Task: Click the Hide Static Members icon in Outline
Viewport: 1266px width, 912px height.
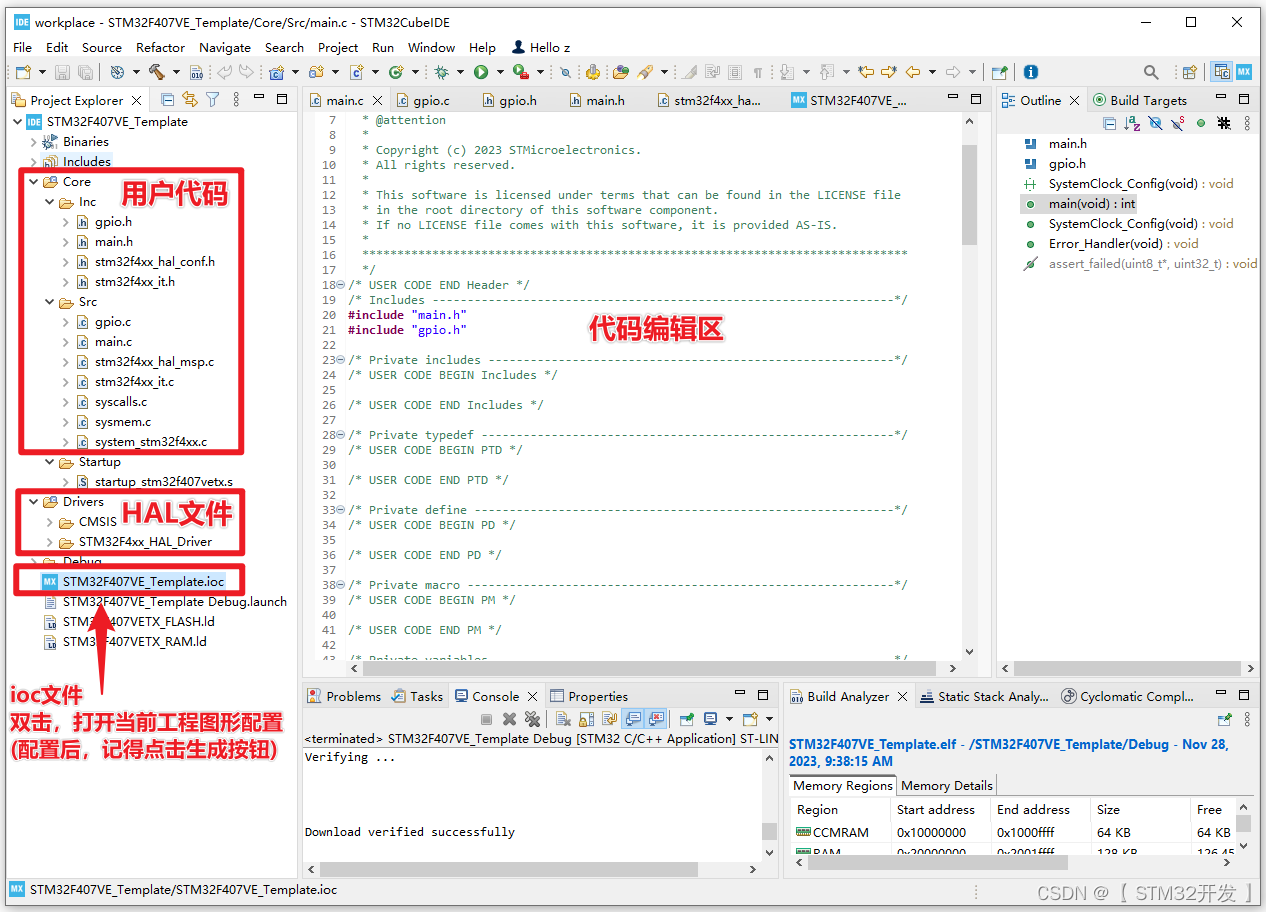Action: 1178,123
